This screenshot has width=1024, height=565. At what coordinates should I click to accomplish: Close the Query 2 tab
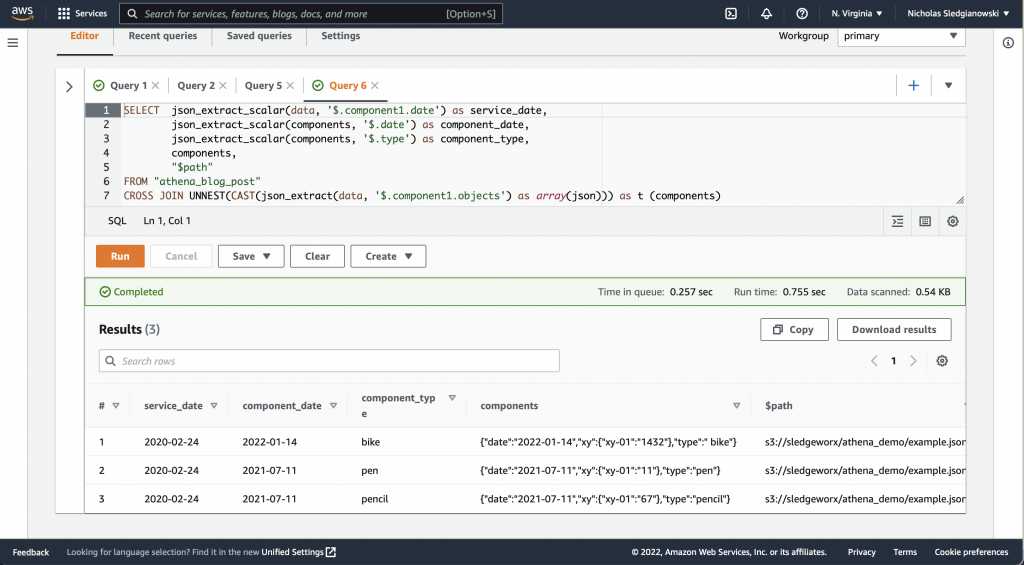pyautogui.click(x=223, y=86)
